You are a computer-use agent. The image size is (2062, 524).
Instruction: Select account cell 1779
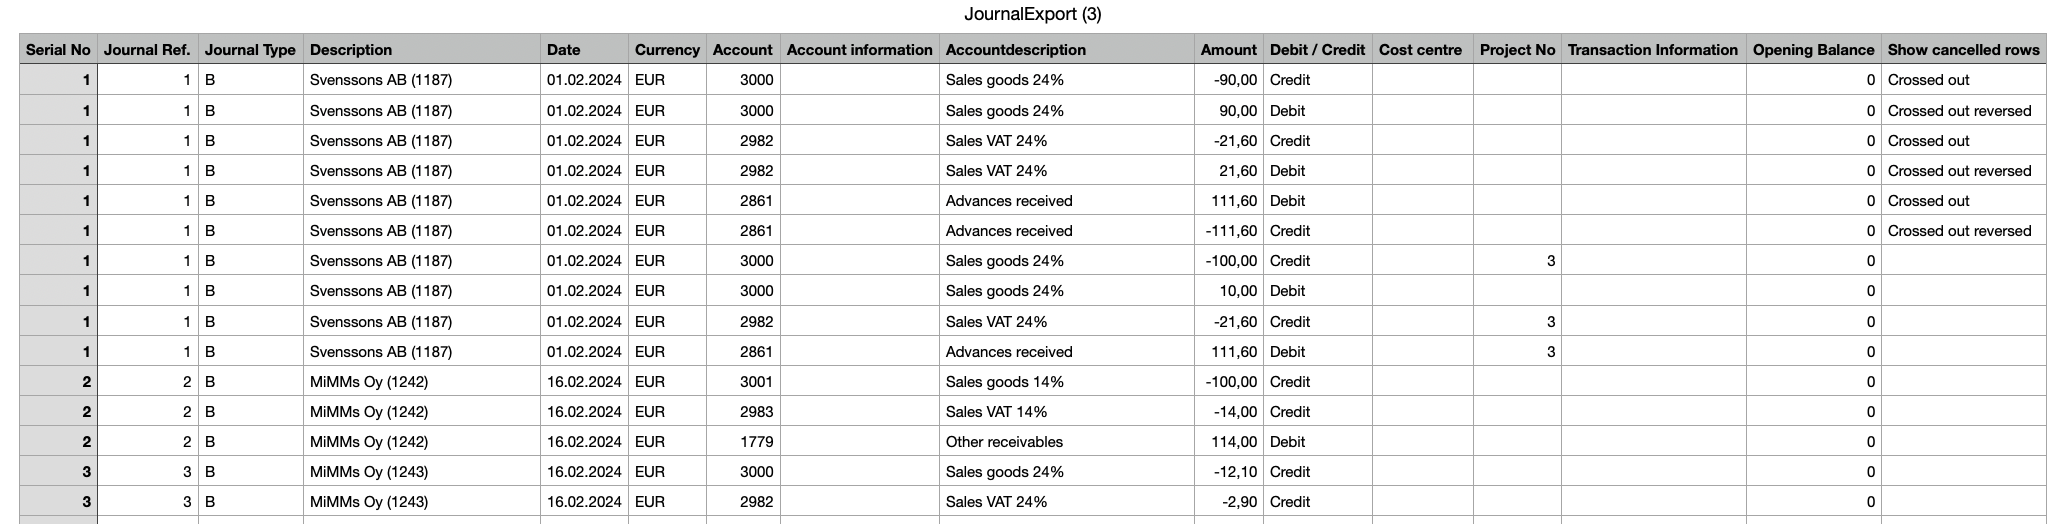[x=742, y=441]
